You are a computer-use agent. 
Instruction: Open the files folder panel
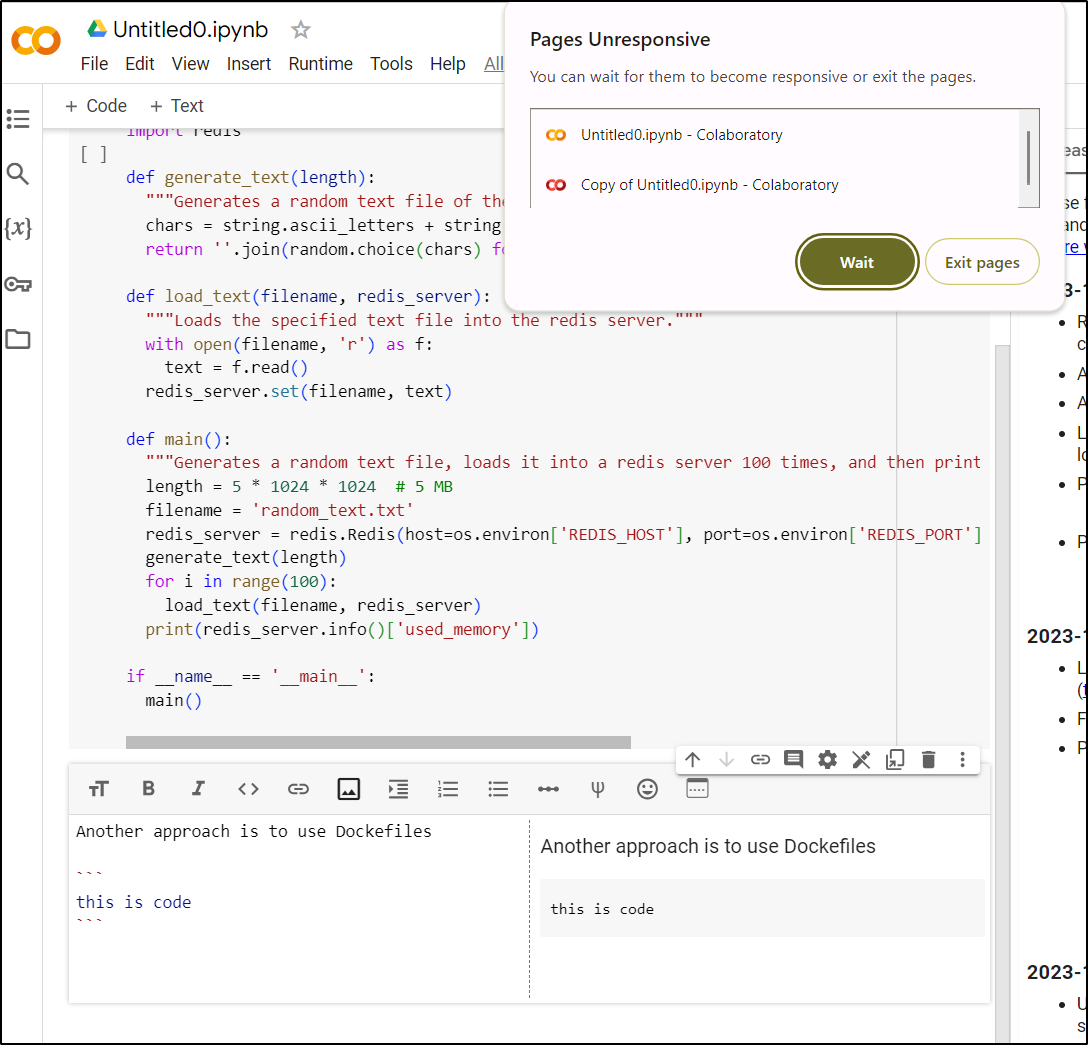coord(18,339)
